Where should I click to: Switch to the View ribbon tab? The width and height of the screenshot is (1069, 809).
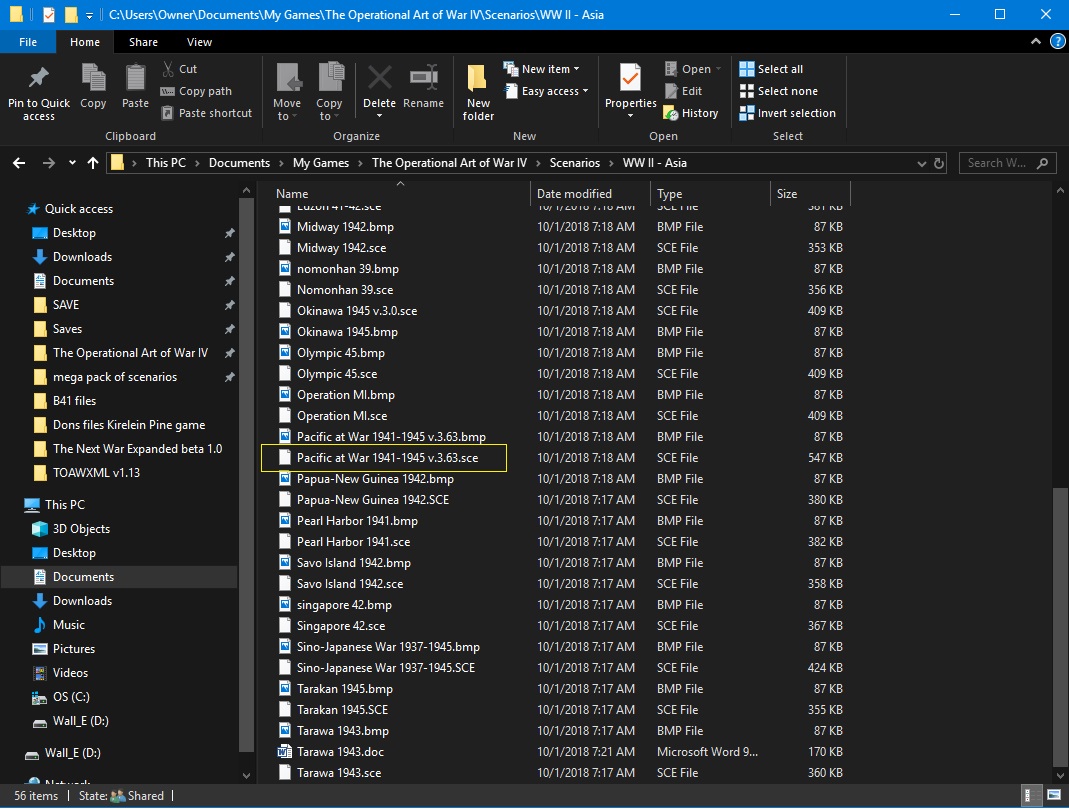click(199, 42)
